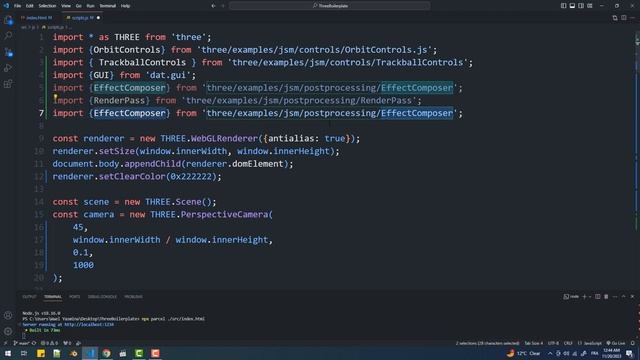
Task: Open the Search view in activity bar
Action: (x=8, y=36)
